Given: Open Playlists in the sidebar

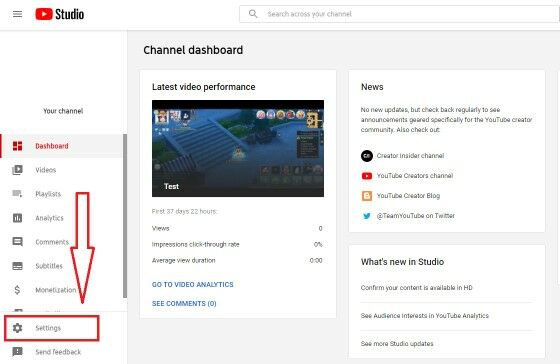Looking at the screenshot, I should 48,194.
